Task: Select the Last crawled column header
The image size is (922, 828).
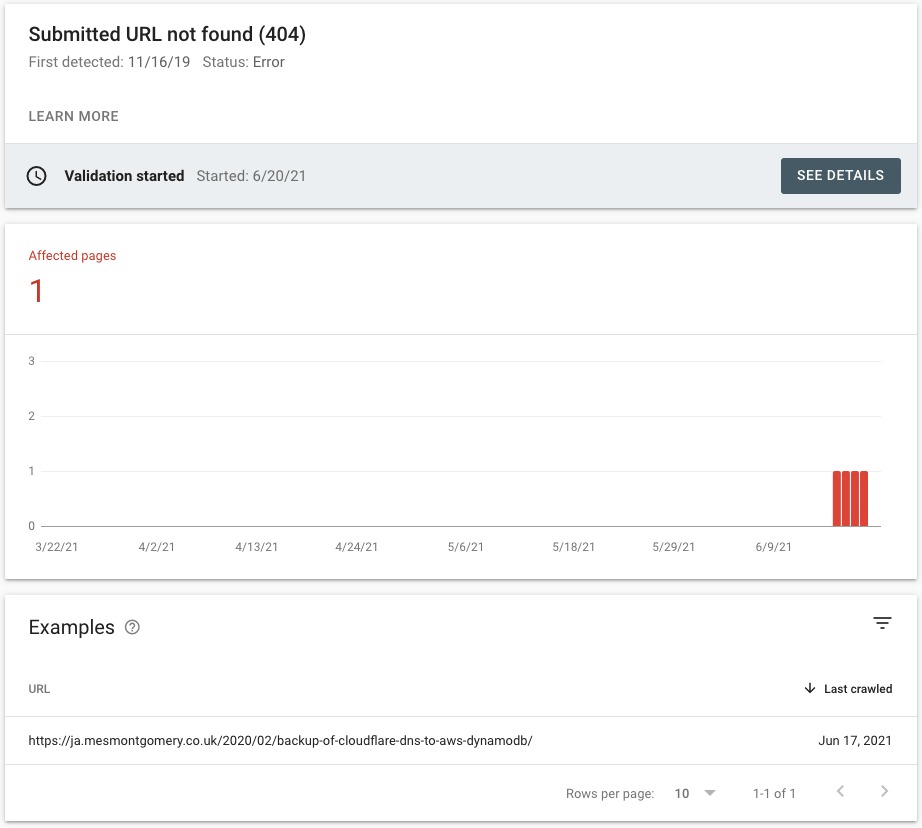Action: (x=856, y=688)
